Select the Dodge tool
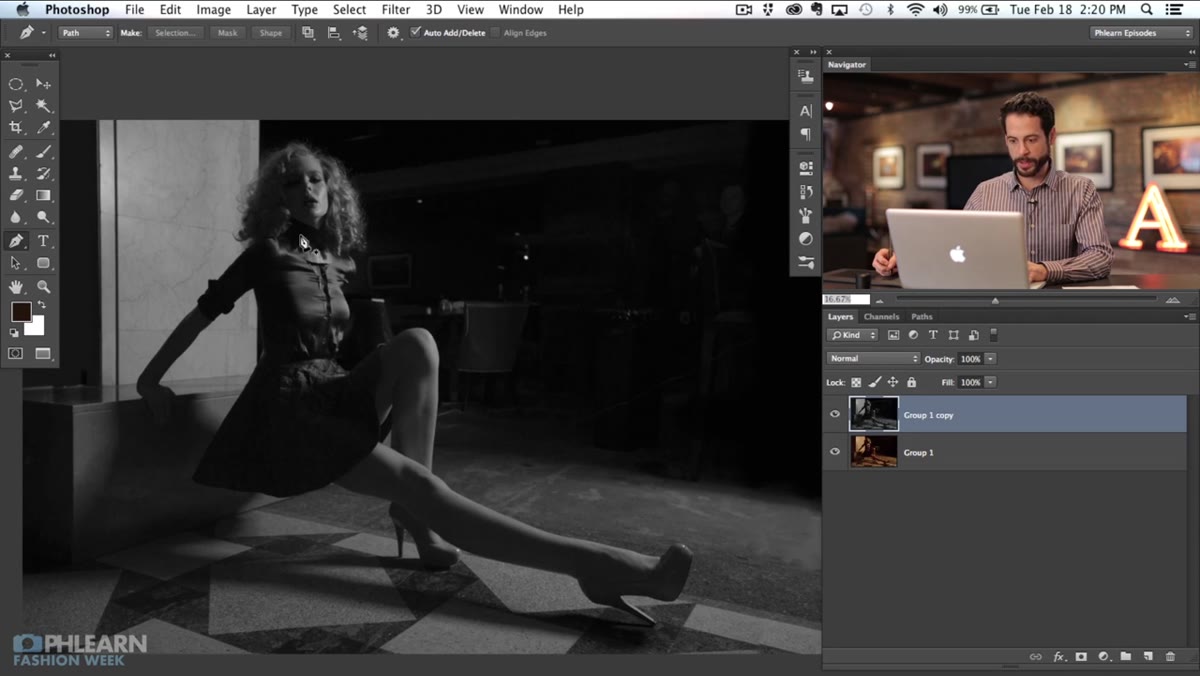1200x676 pixels. pyautogui.click(x=44, y=217)
